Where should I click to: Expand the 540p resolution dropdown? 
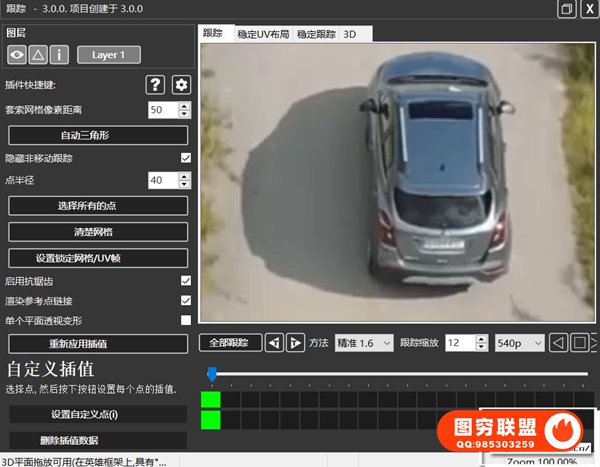[519, 343]
